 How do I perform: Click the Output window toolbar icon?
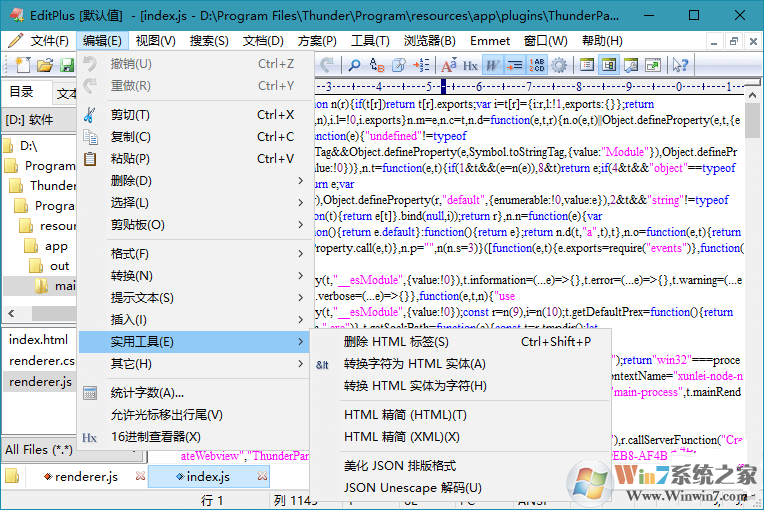[x=630, y=64]
